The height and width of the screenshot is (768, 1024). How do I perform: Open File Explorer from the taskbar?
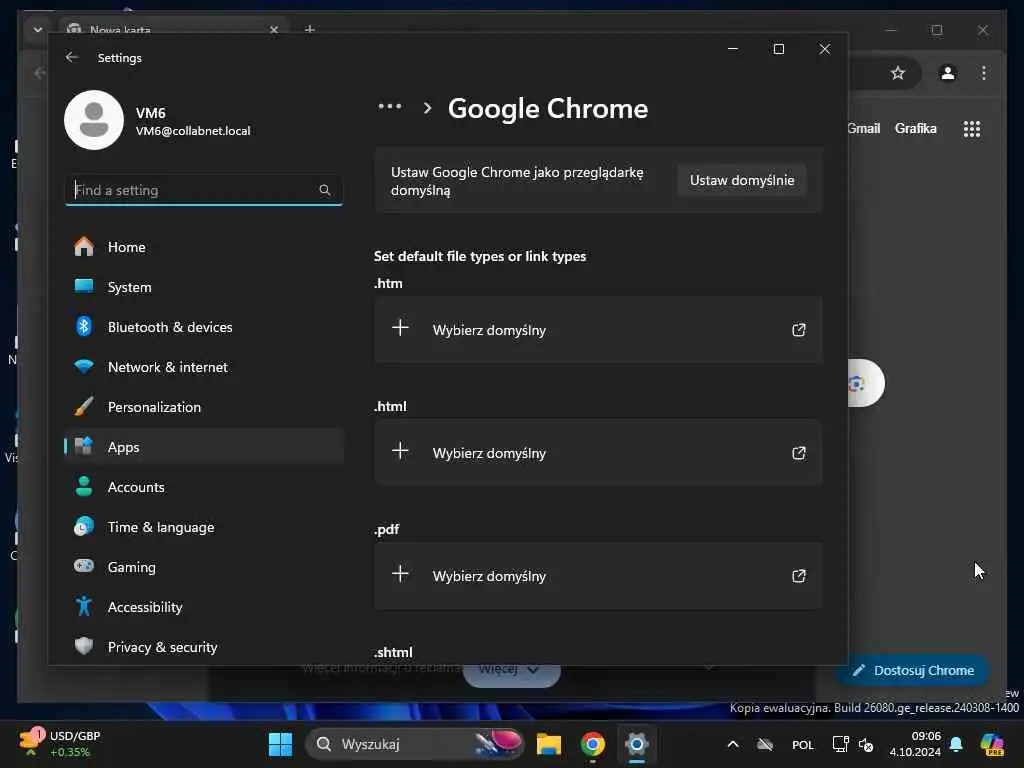[x=549, y=744]
